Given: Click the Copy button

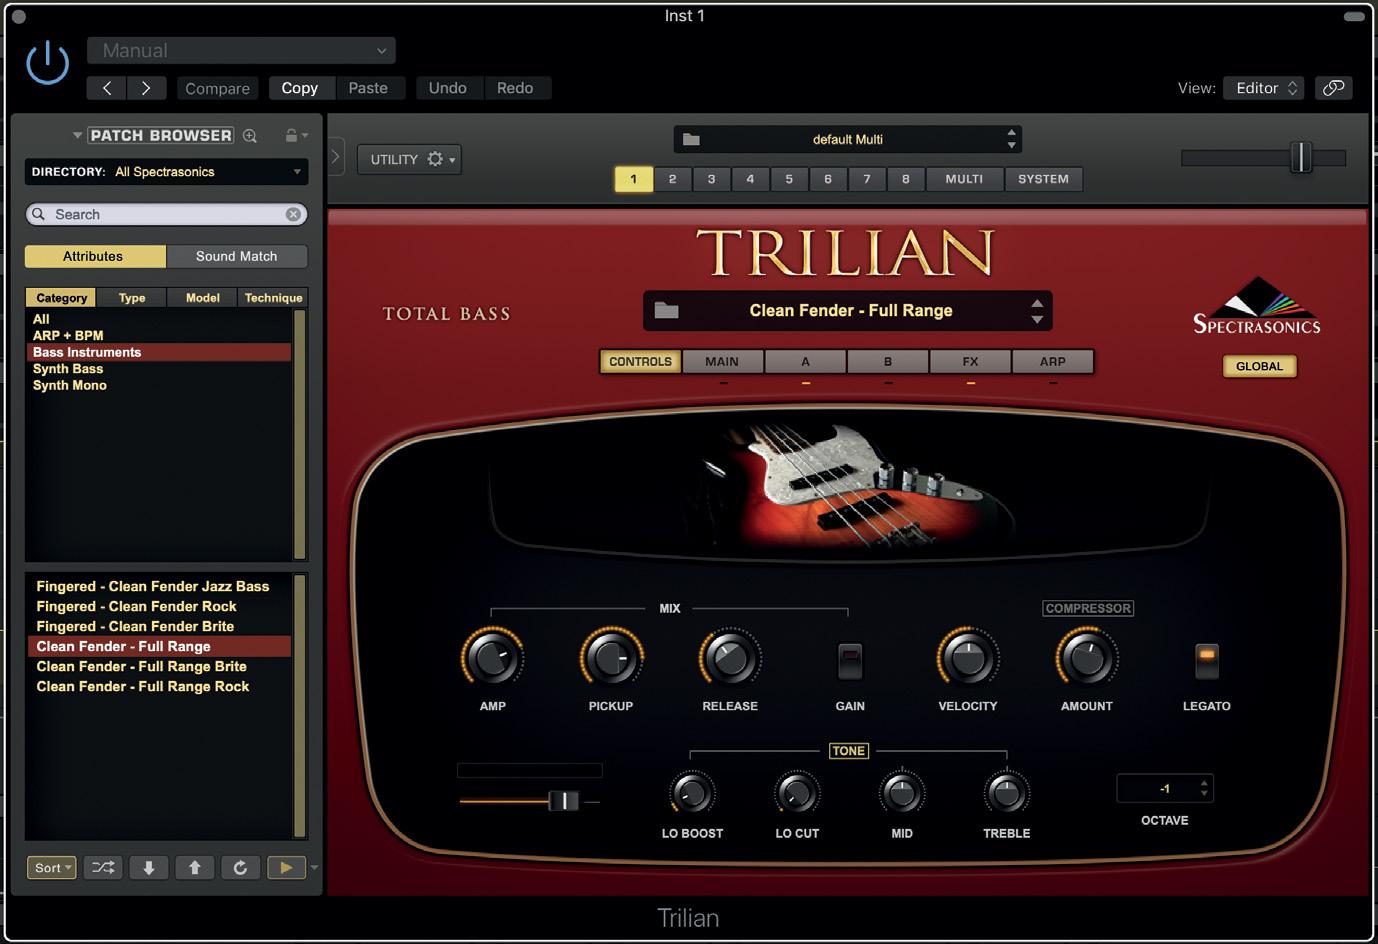Looking at the screenshot, I should pyautogui.click(x=300, y=88).
